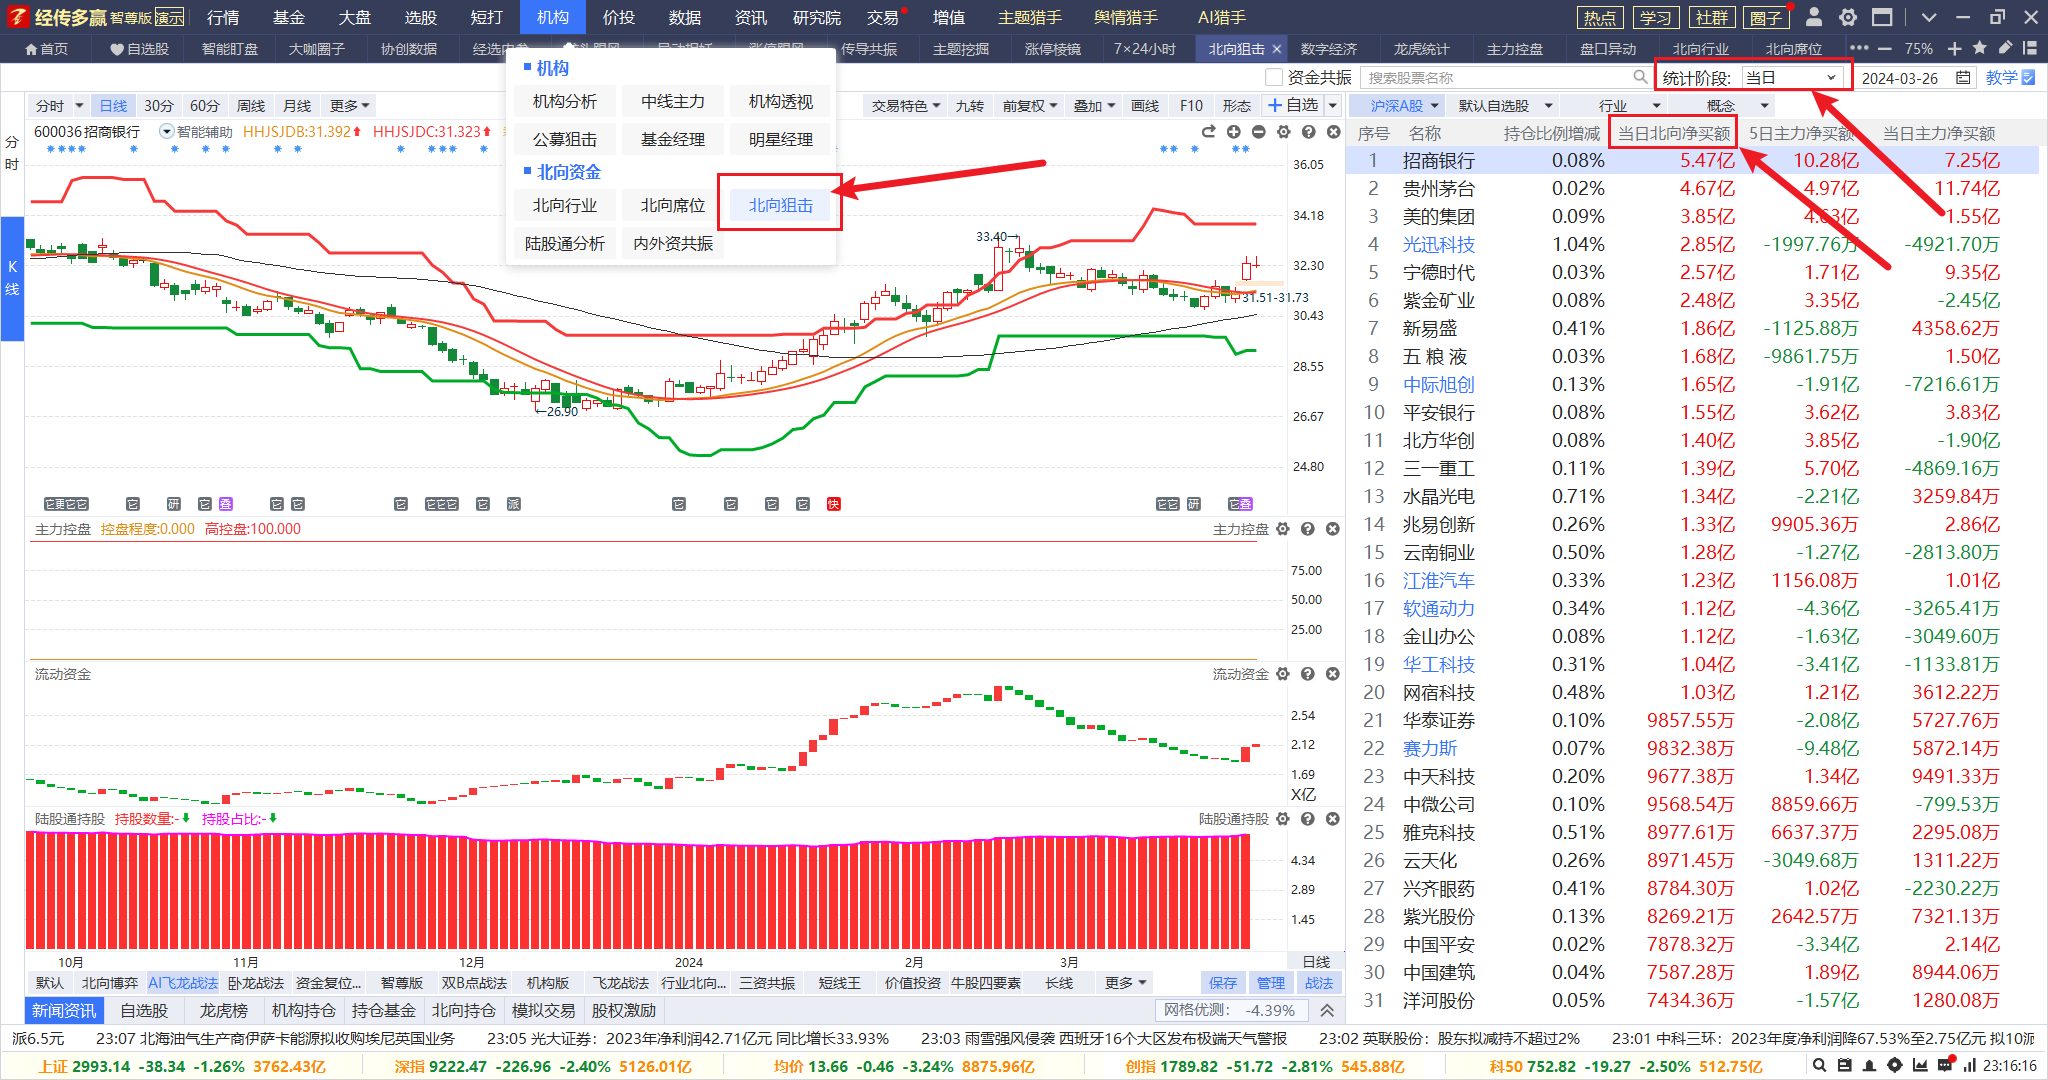Screen dimensions: 2048x1080
Task: Switch to the 龙虎榜 bottom tab
Action: click(224, 1011)
